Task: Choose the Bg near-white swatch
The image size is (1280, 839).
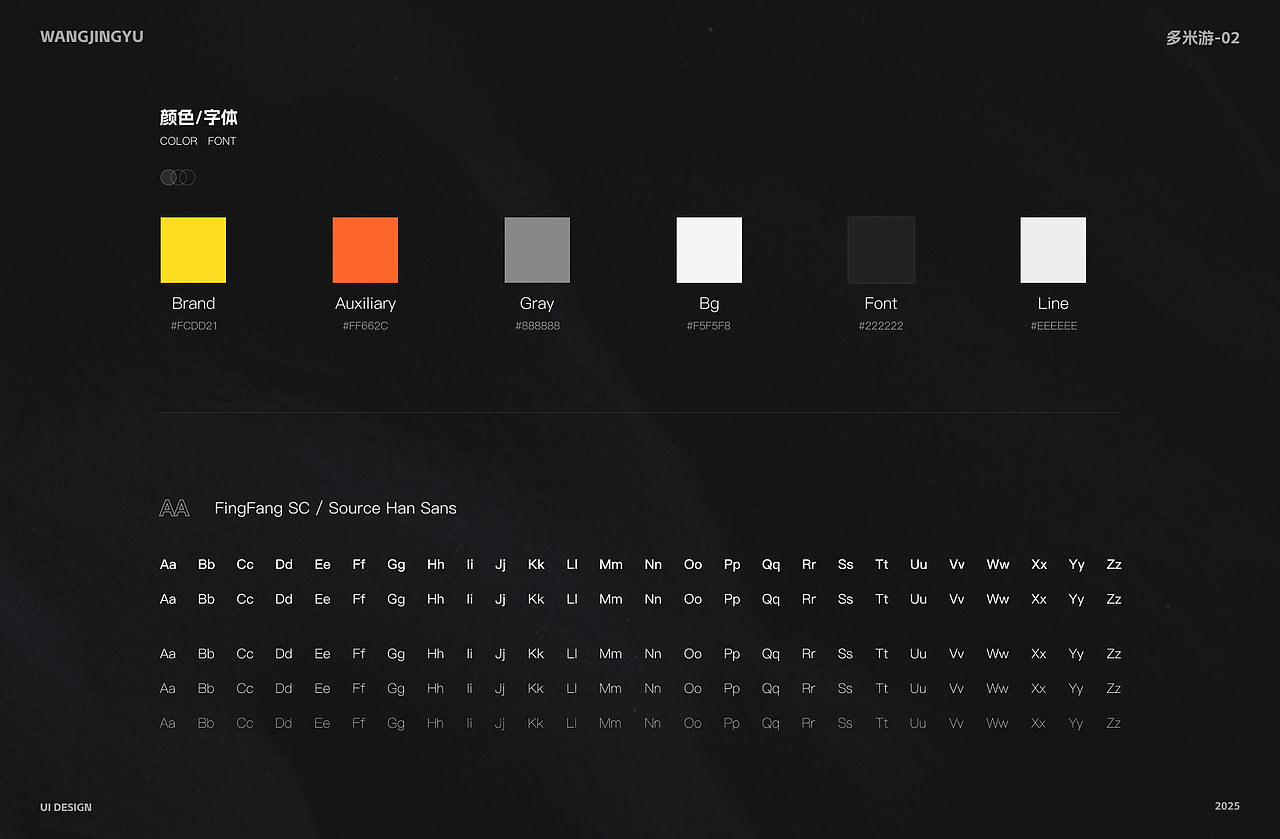Action: [x=709, y=250]
